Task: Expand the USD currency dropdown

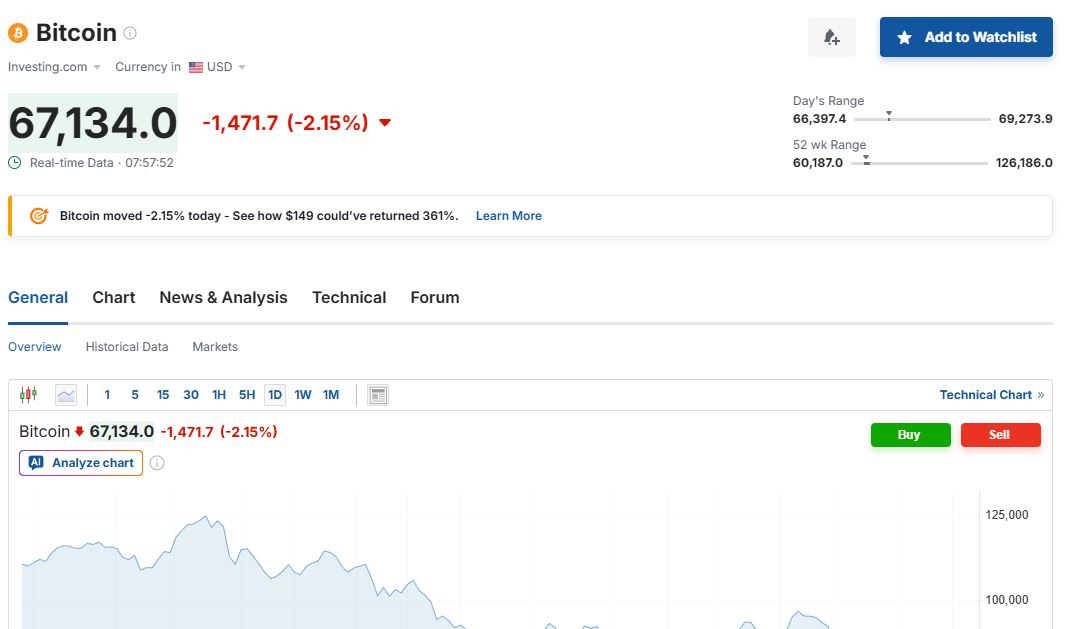Action: [218, 67]
